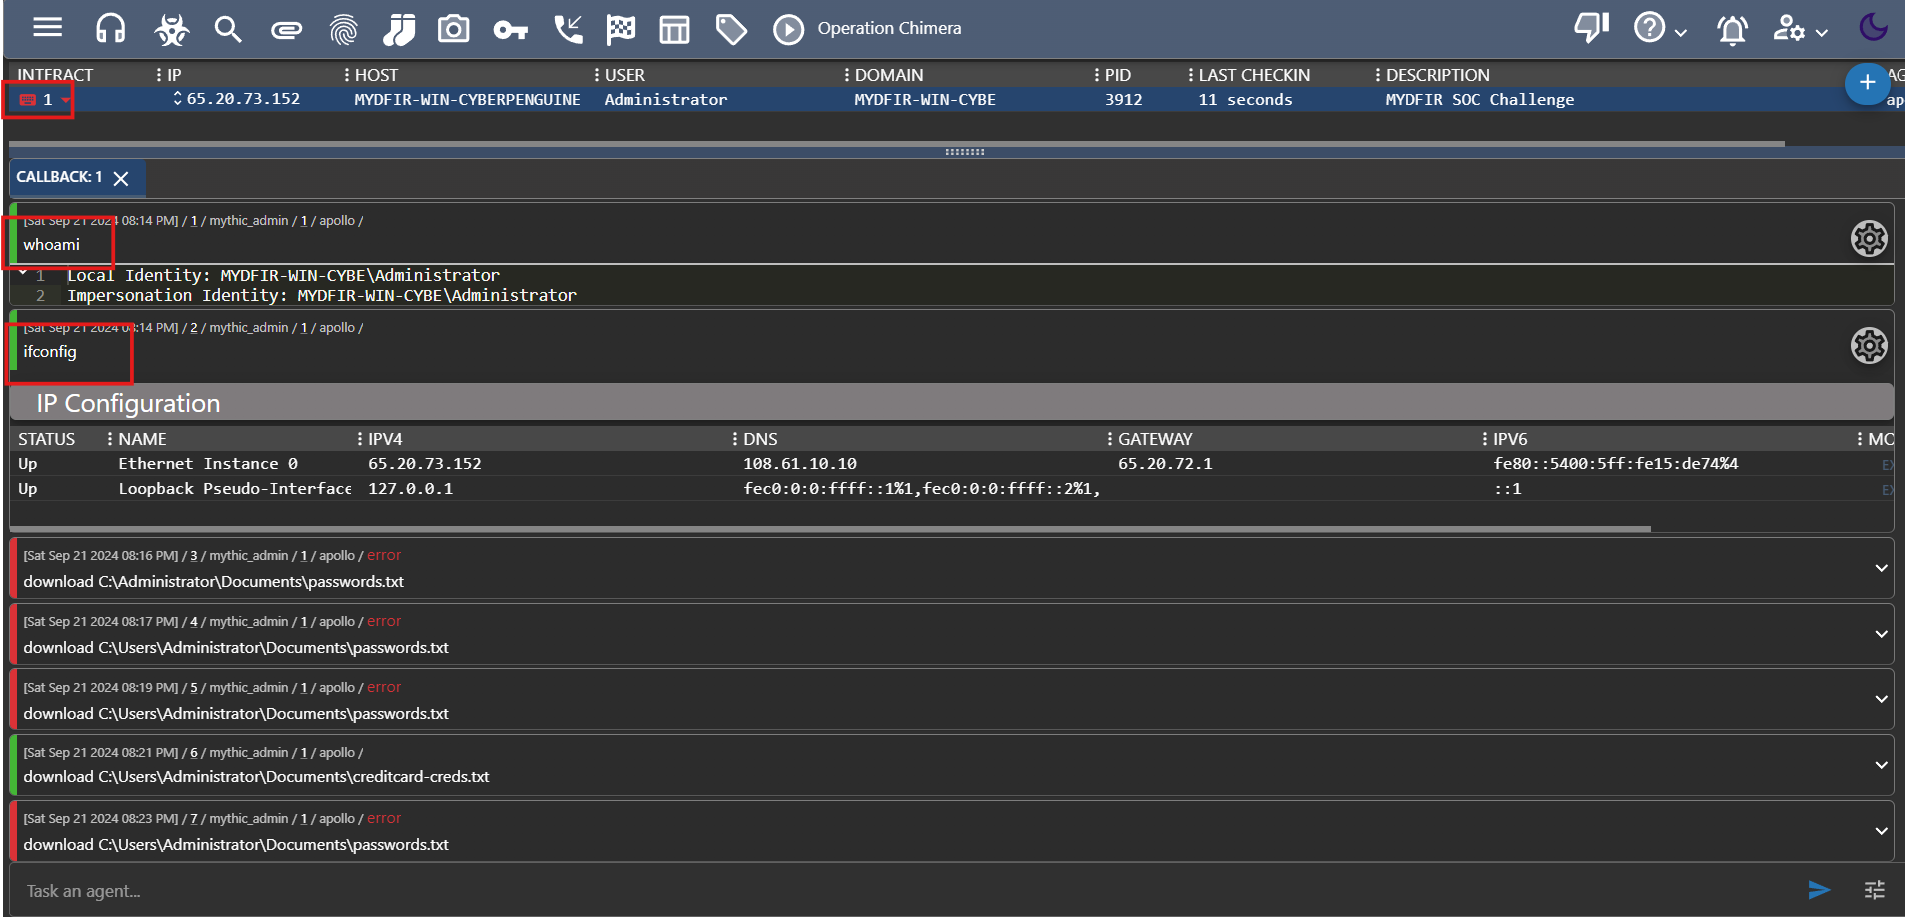Click the whoami task command
Image resolution: width=1905 pixels, height=917 pixels.
[52, 245]
